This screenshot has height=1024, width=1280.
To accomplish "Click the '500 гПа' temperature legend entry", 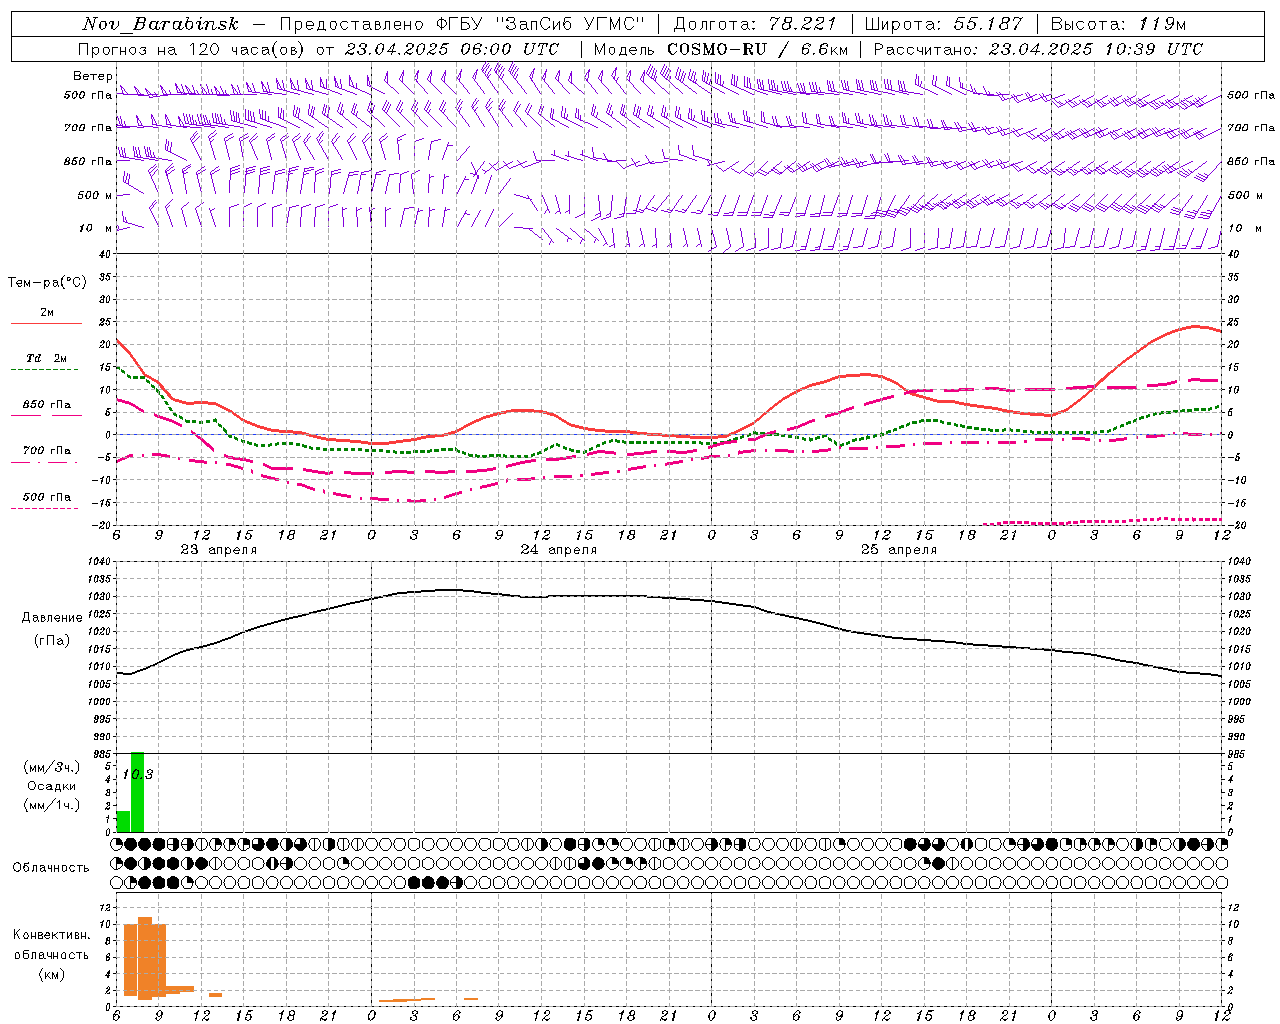I will (x=47, y=497).
